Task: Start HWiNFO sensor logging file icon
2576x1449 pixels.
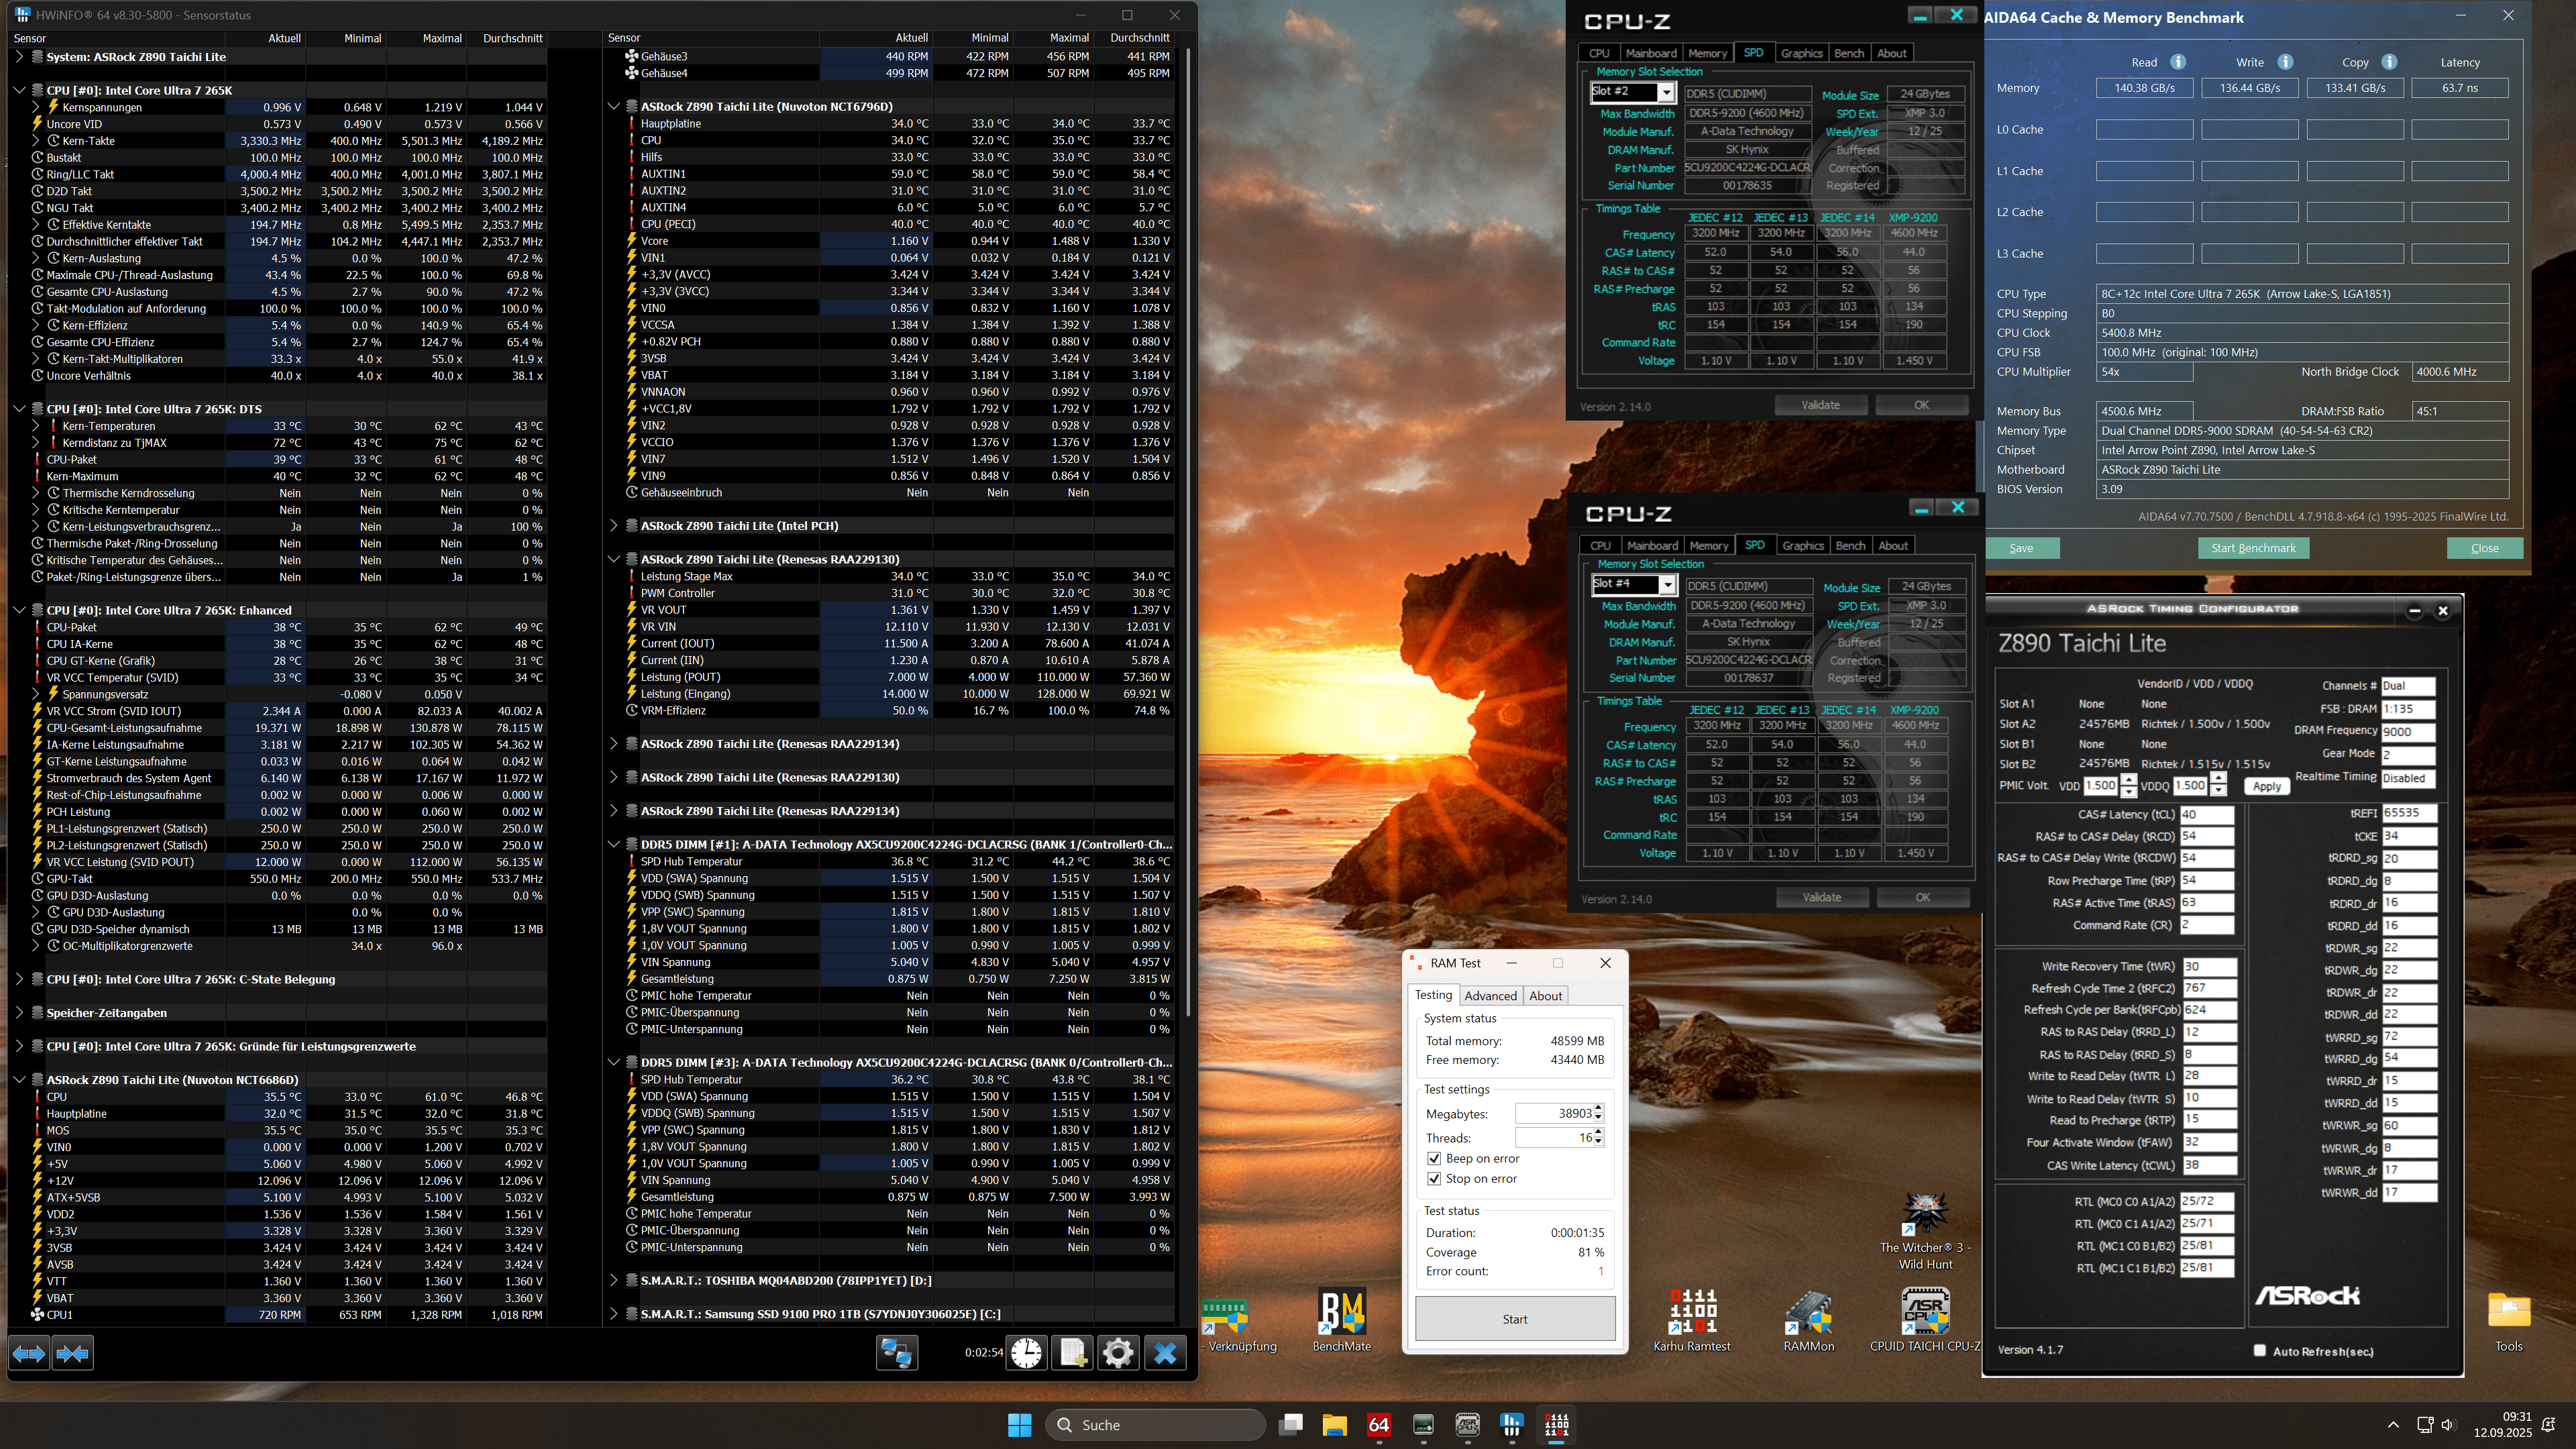Action: [x=1072, y=1353]
